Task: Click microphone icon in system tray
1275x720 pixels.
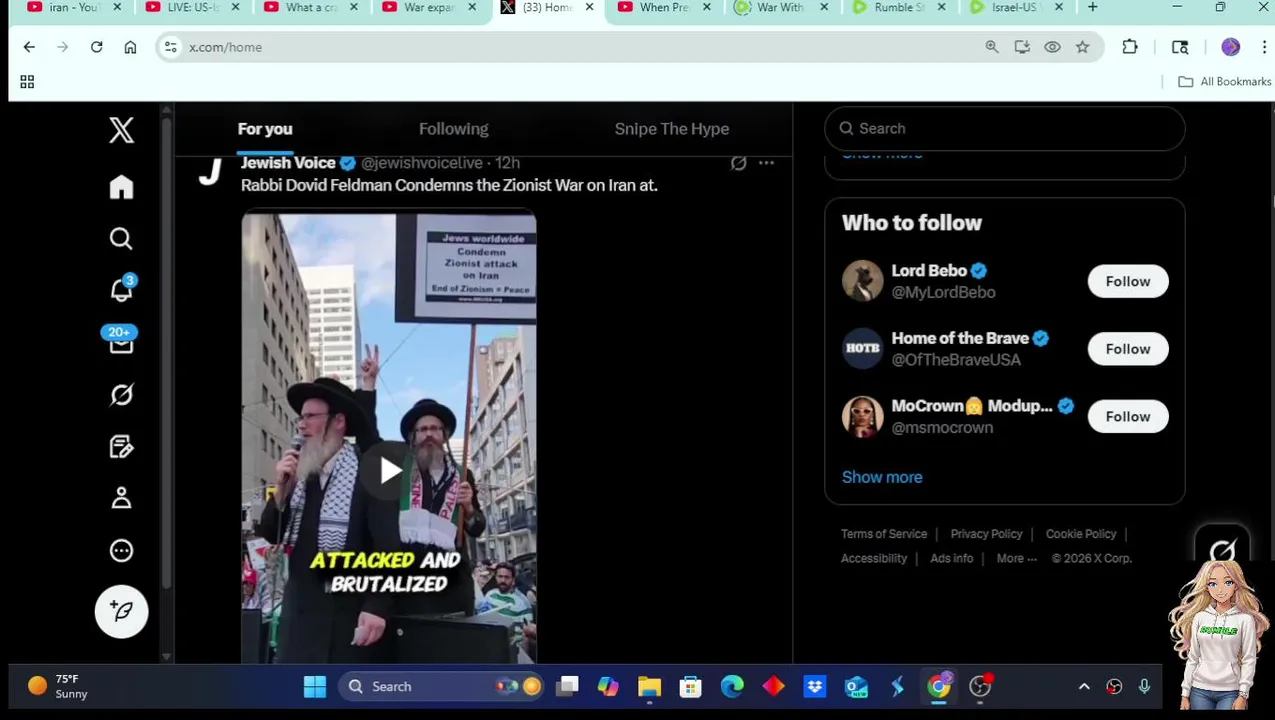Action: (1144, 687)
